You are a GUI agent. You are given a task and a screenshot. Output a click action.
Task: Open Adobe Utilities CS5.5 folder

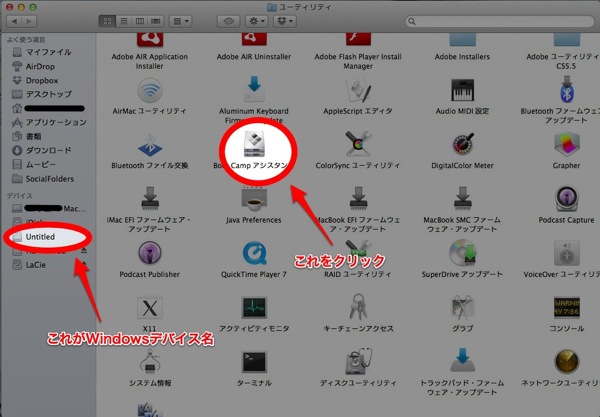pos(566,40)
